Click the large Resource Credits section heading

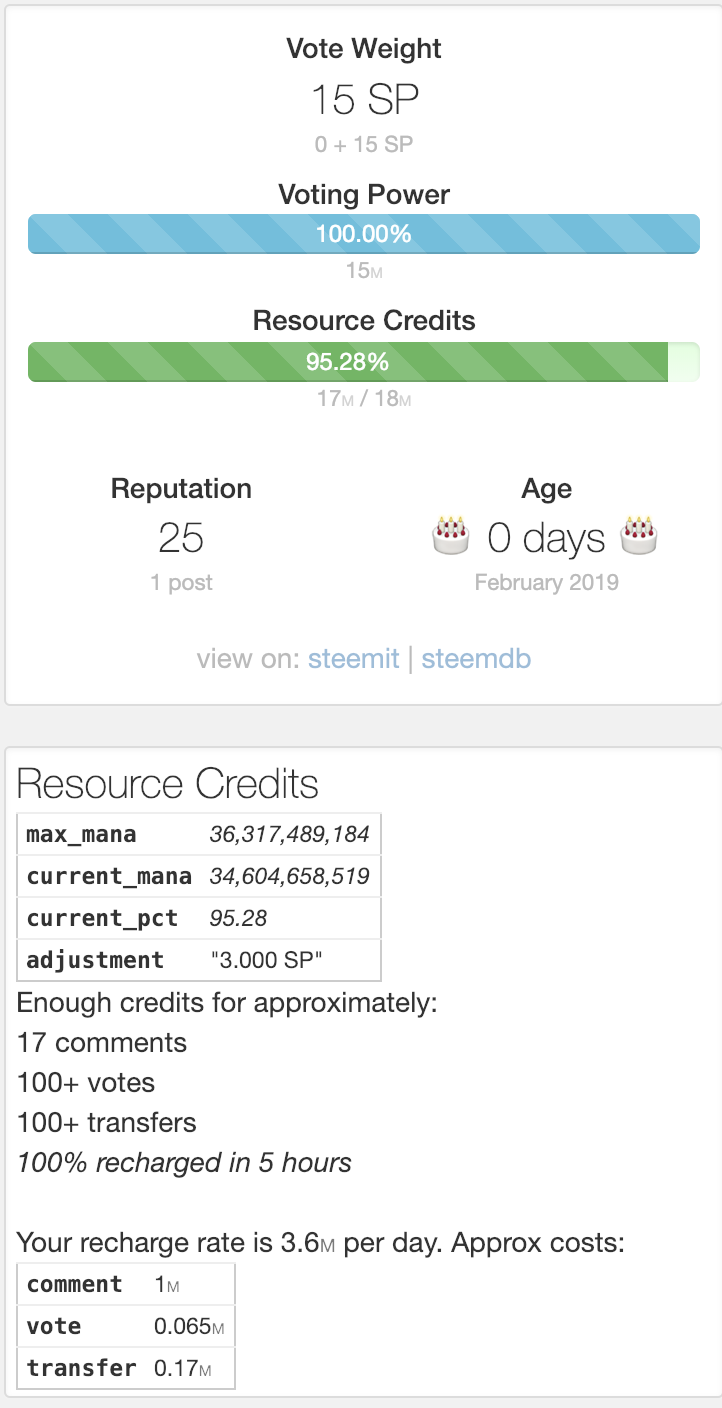(168, 785)
